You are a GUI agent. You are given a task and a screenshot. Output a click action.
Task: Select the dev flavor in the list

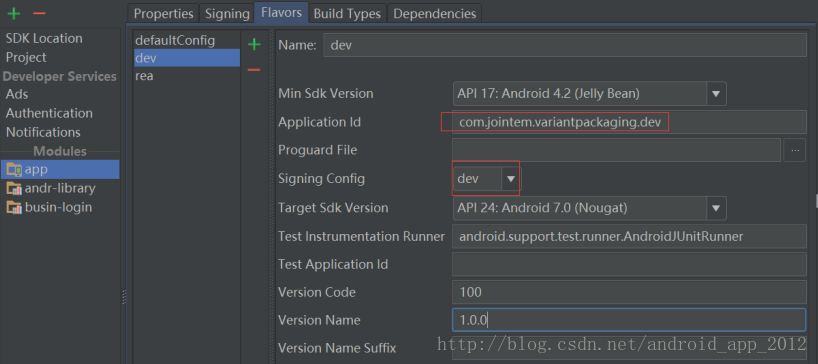coord(187,58)
